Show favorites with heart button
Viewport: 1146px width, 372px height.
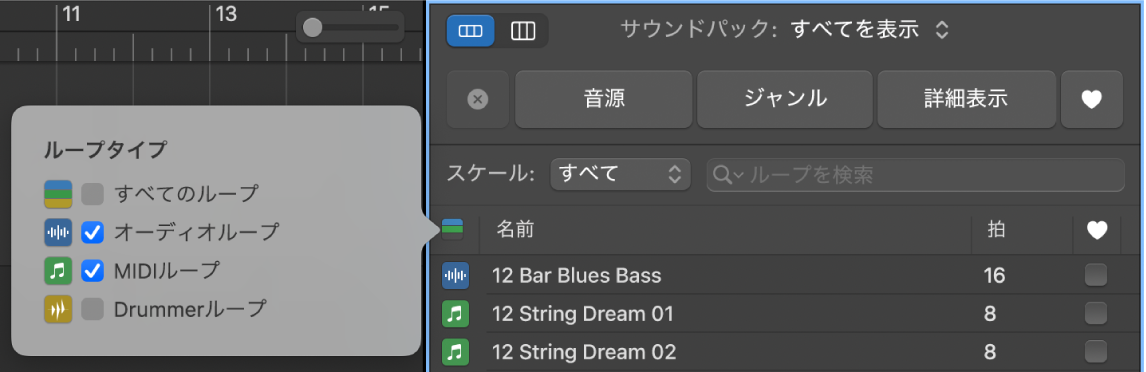[1091, 99]
